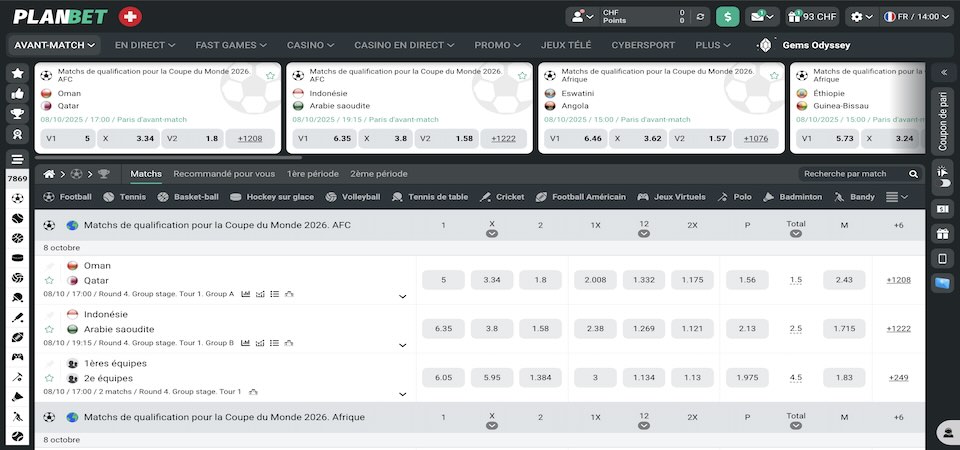This screenshot has width=960, height=450.
Task: Click the home icon in the breadcrumb
Action: [x=49, y=174]
